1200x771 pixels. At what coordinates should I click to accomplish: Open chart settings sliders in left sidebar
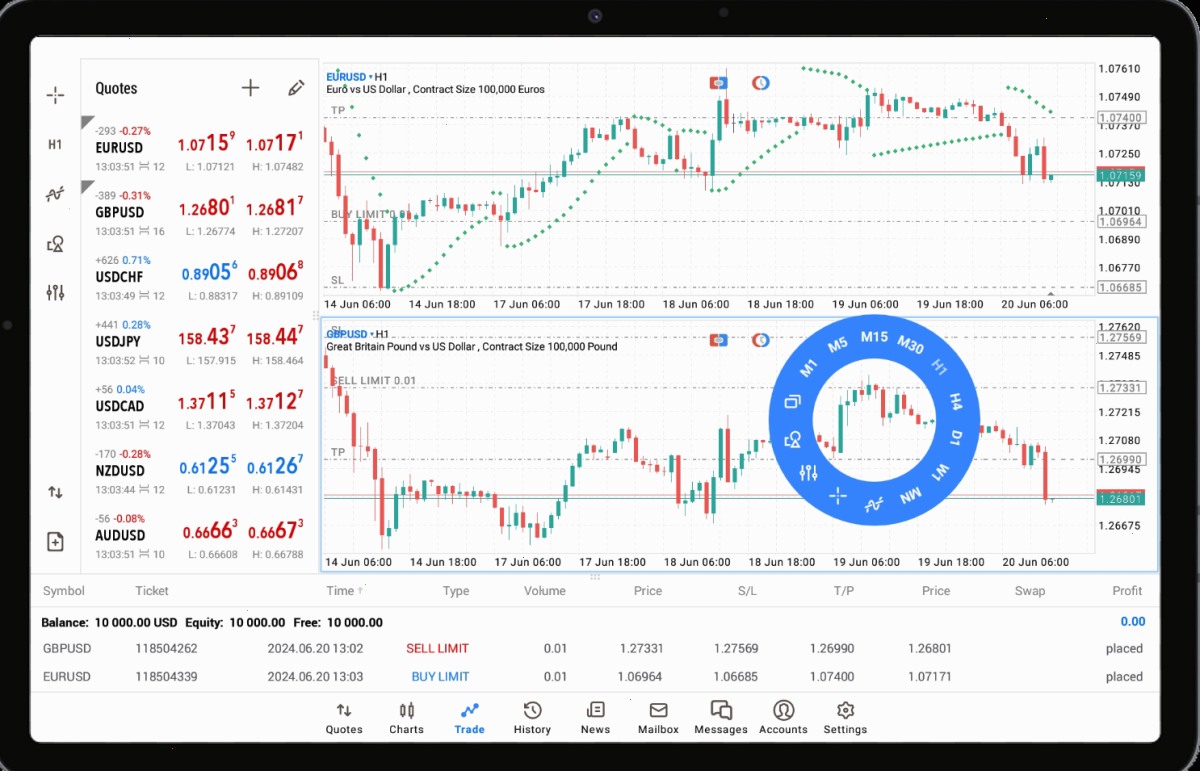(x=55, y=292)
